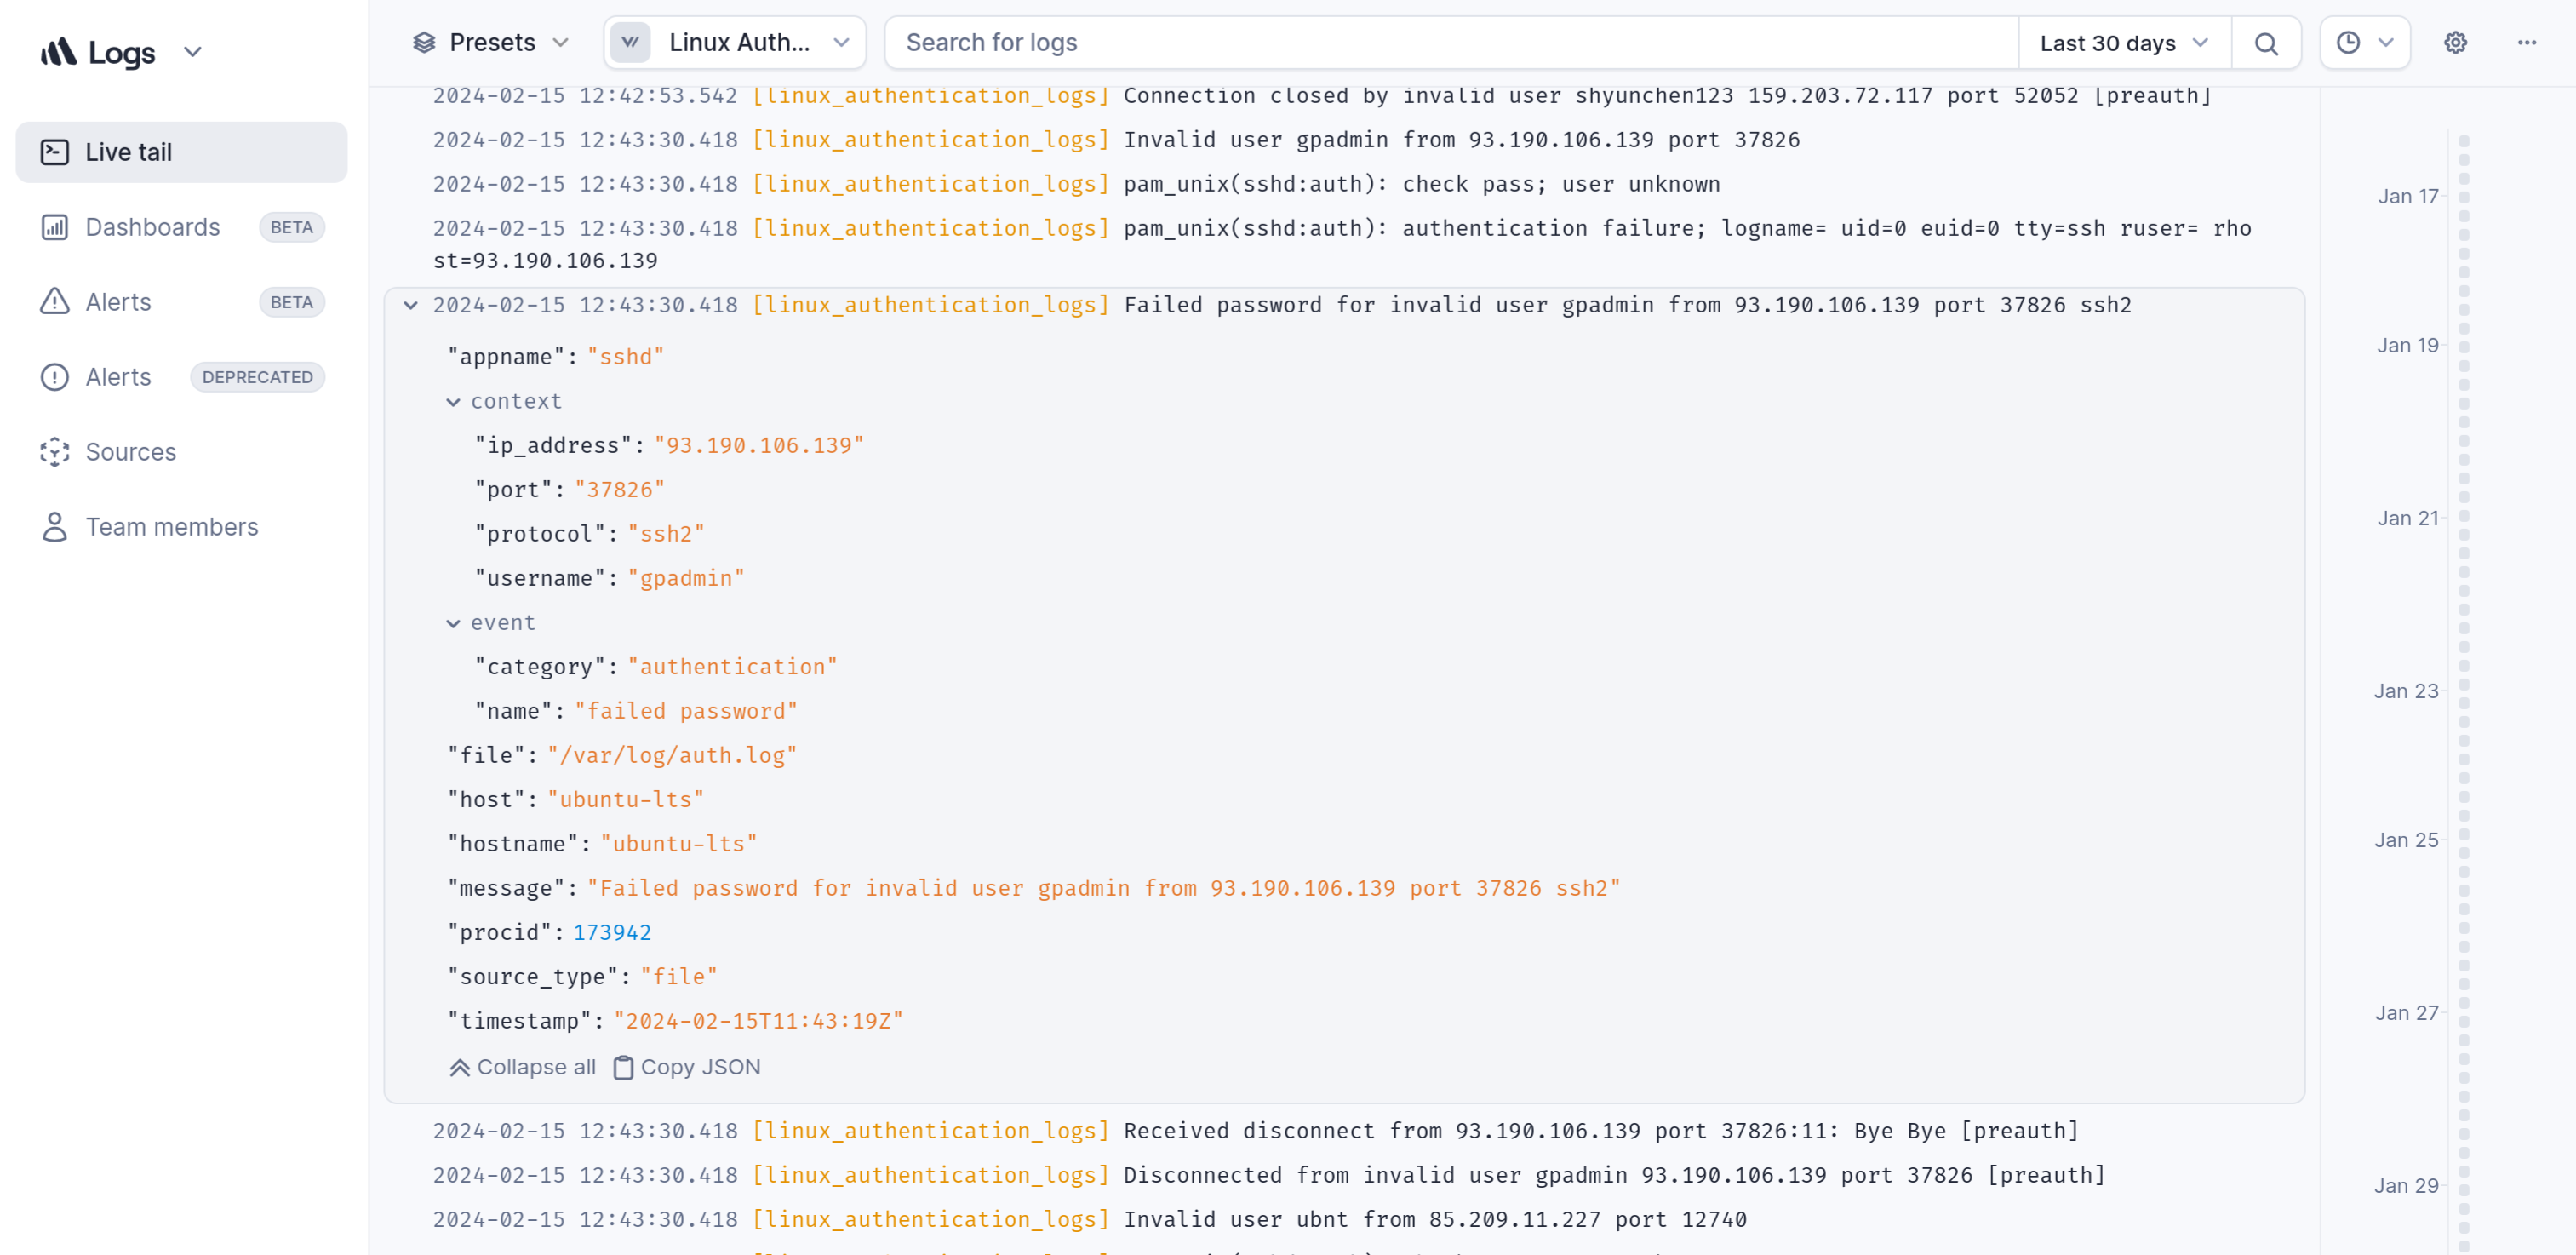Click the Presets layers icon

tap(424, 43)
